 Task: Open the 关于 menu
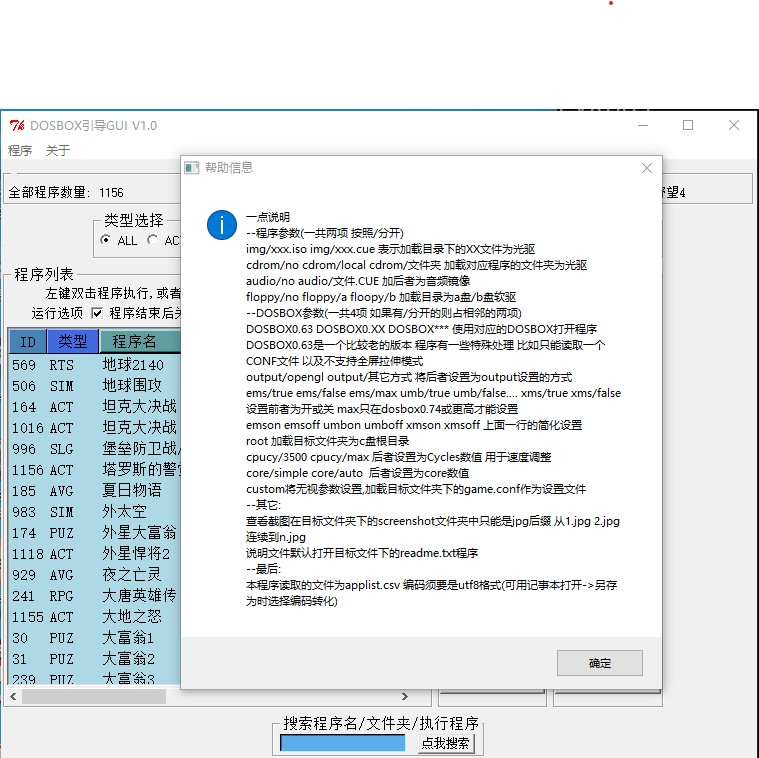point(58,150)
